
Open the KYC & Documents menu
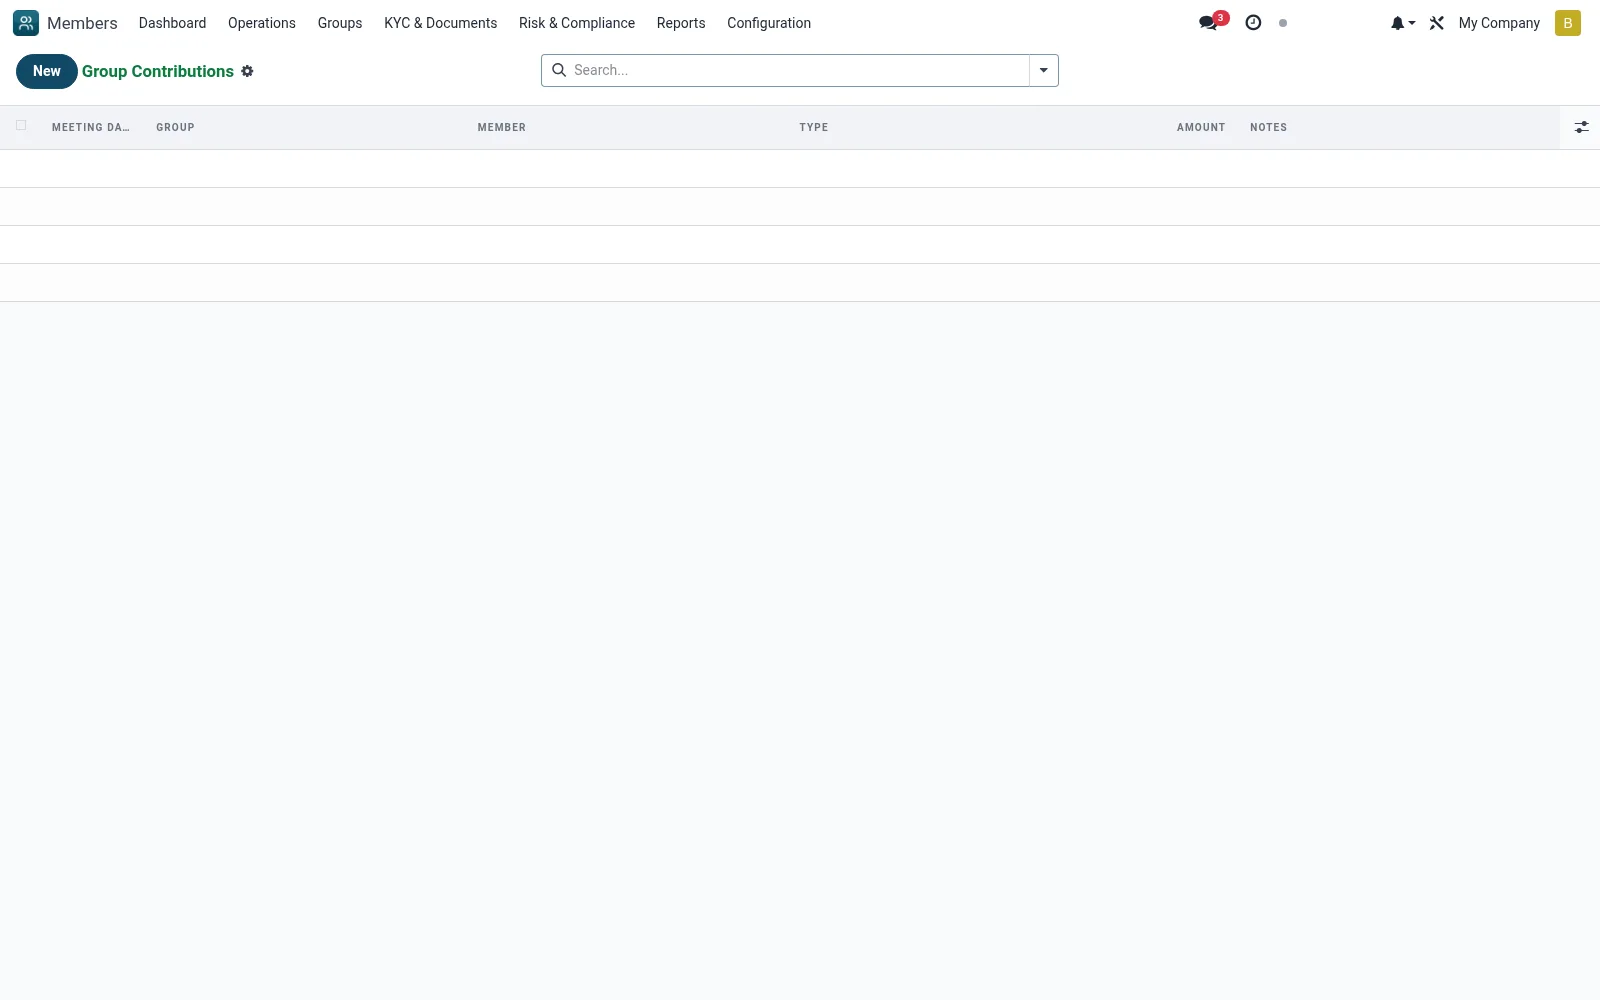point(440,23)
